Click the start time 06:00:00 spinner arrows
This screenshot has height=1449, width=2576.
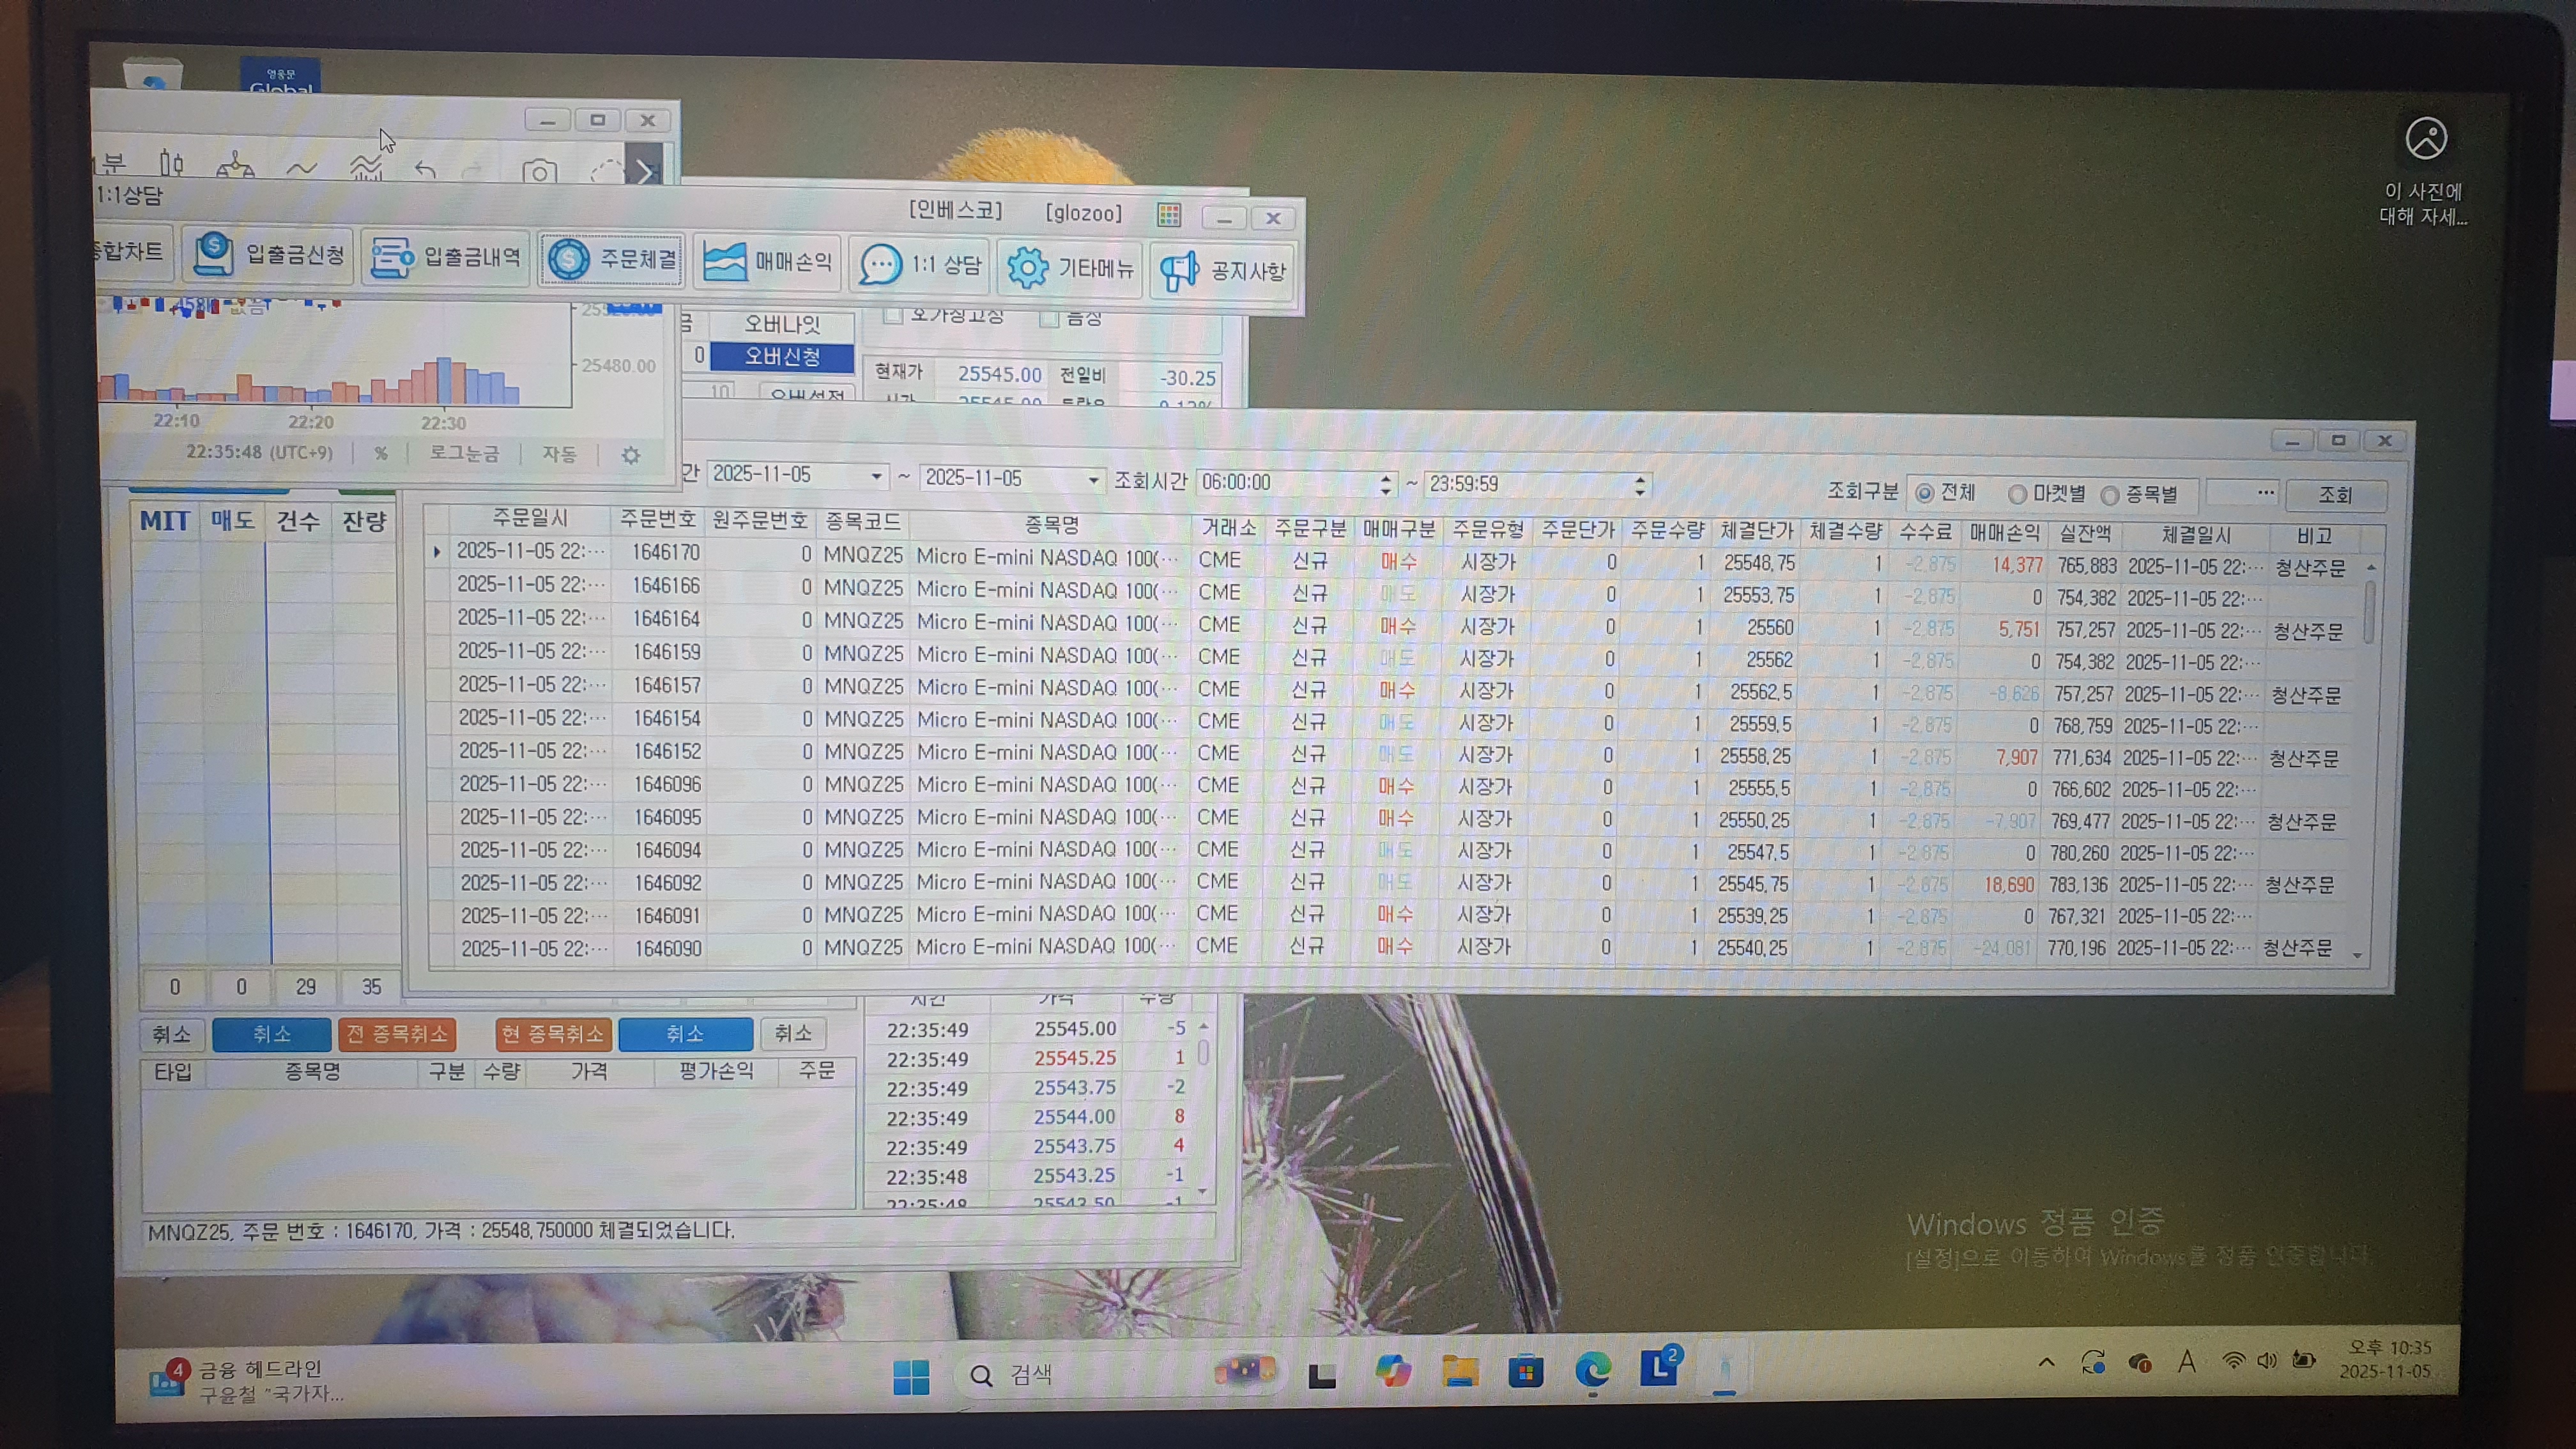pos(1385,484)
